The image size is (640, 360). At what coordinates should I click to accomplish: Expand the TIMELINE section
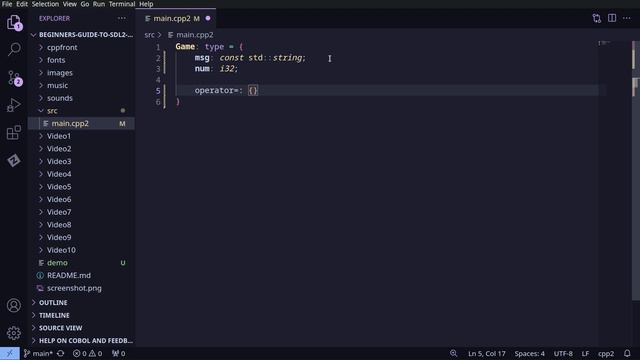(82, 315)
